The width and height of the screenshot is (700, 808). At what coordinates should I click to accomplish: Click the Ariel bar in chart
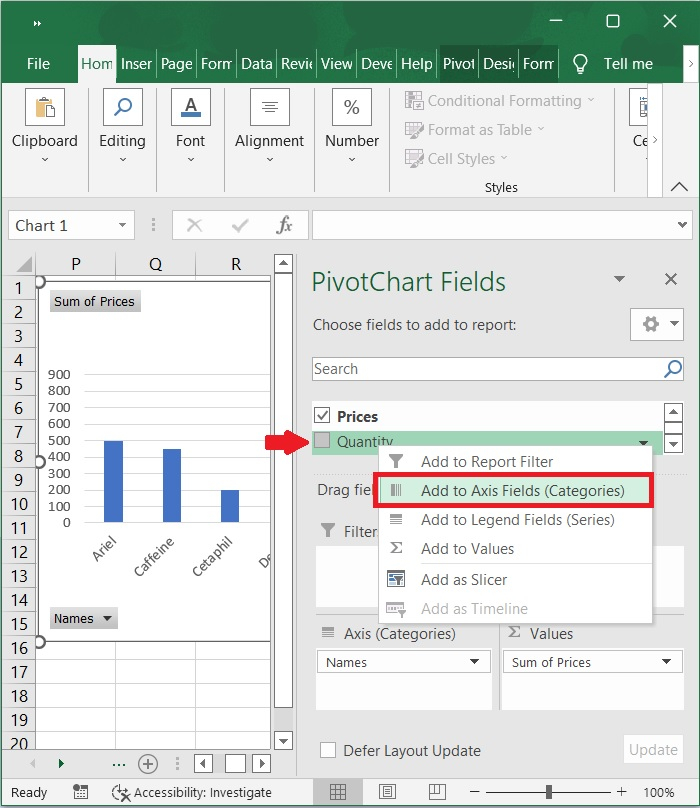[113, 481]
